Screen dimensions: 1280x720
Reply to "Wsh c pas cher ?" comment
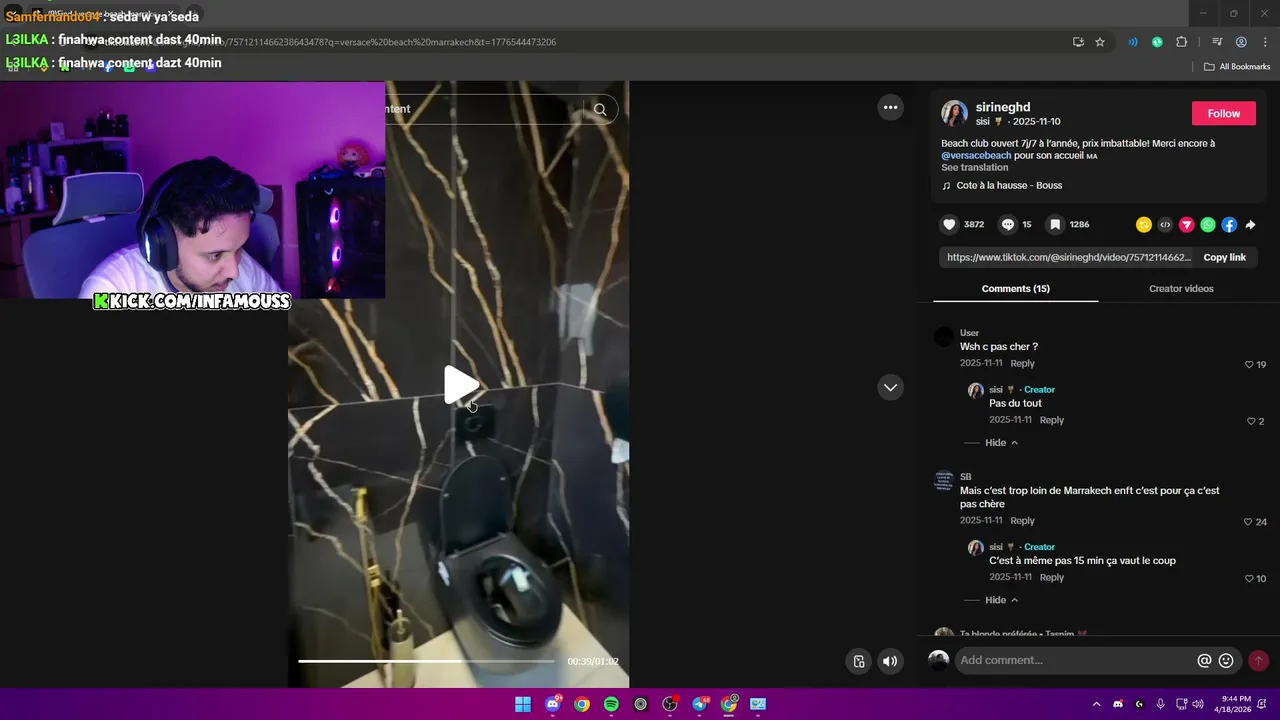pos(1022,363)
